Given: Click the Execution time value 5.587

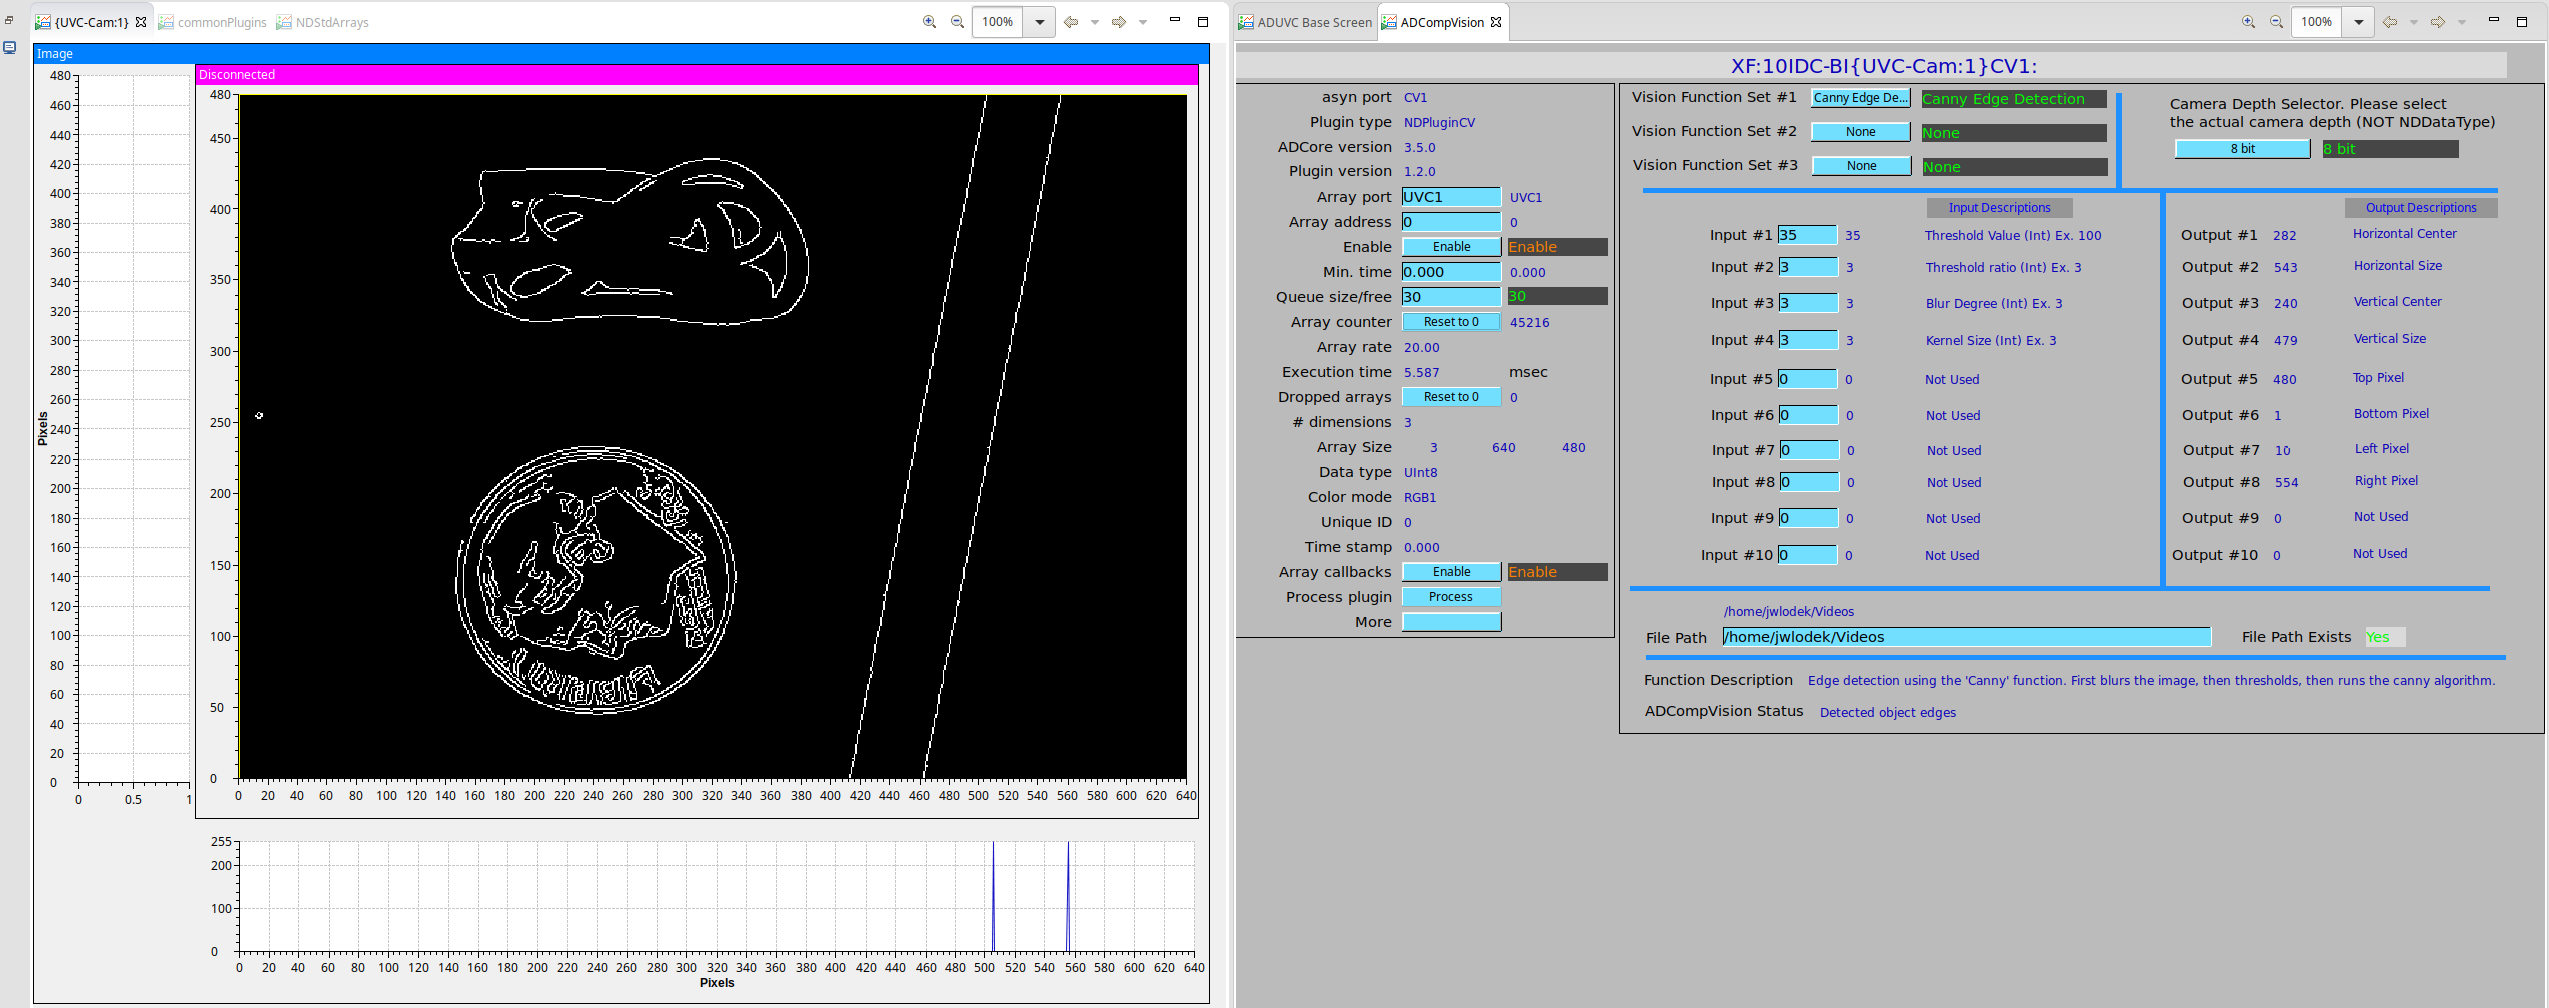Looking at the screenshot, I should 1421,373.
